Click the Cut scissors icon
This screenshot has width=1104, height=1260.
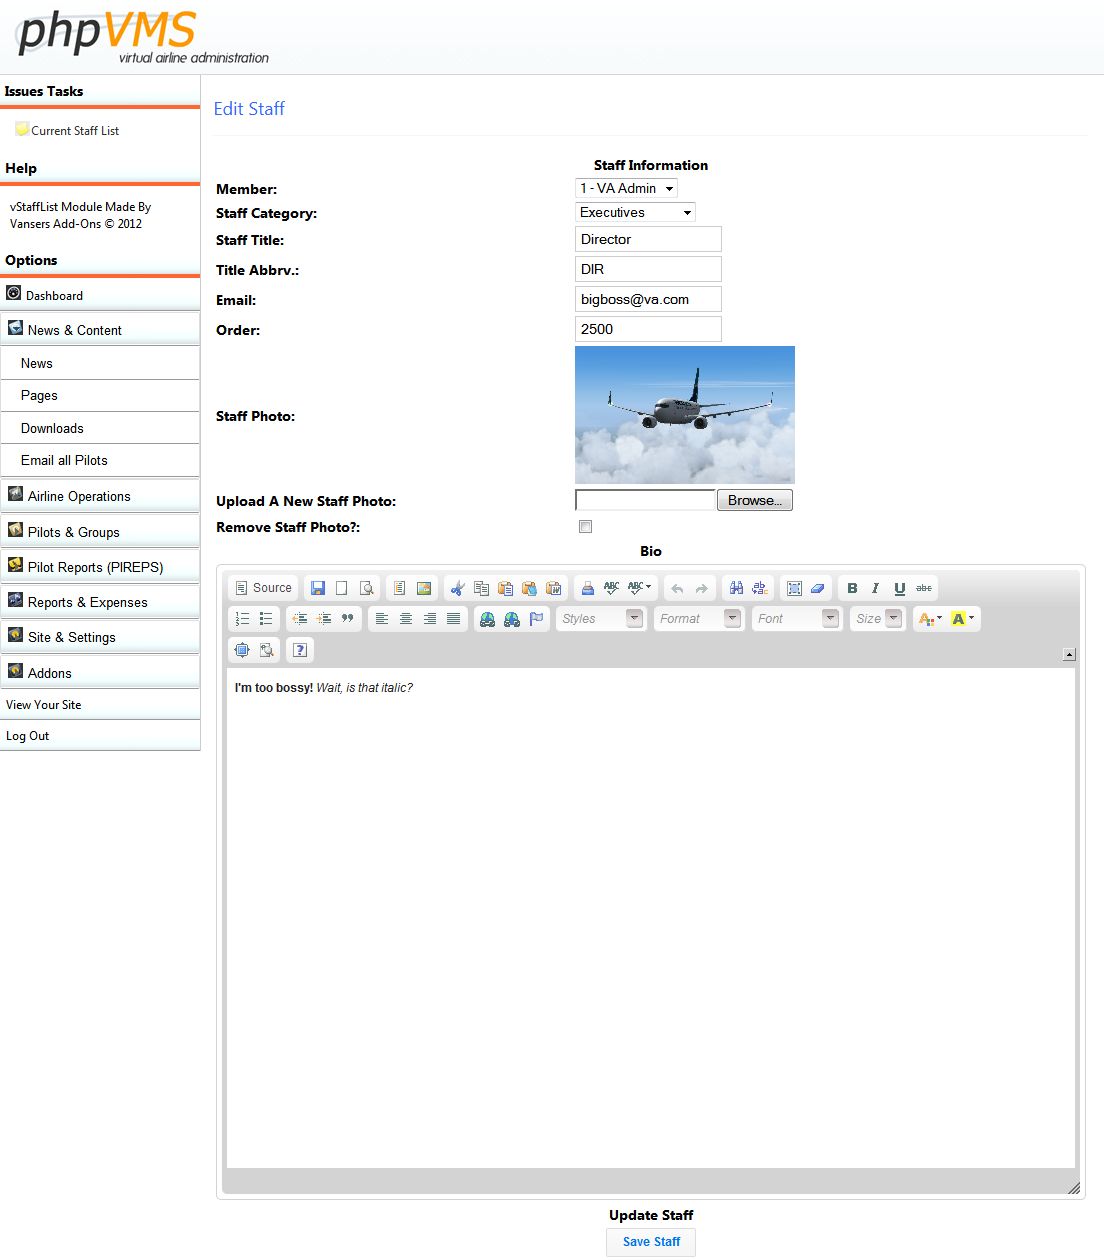(x=457, y=588)
